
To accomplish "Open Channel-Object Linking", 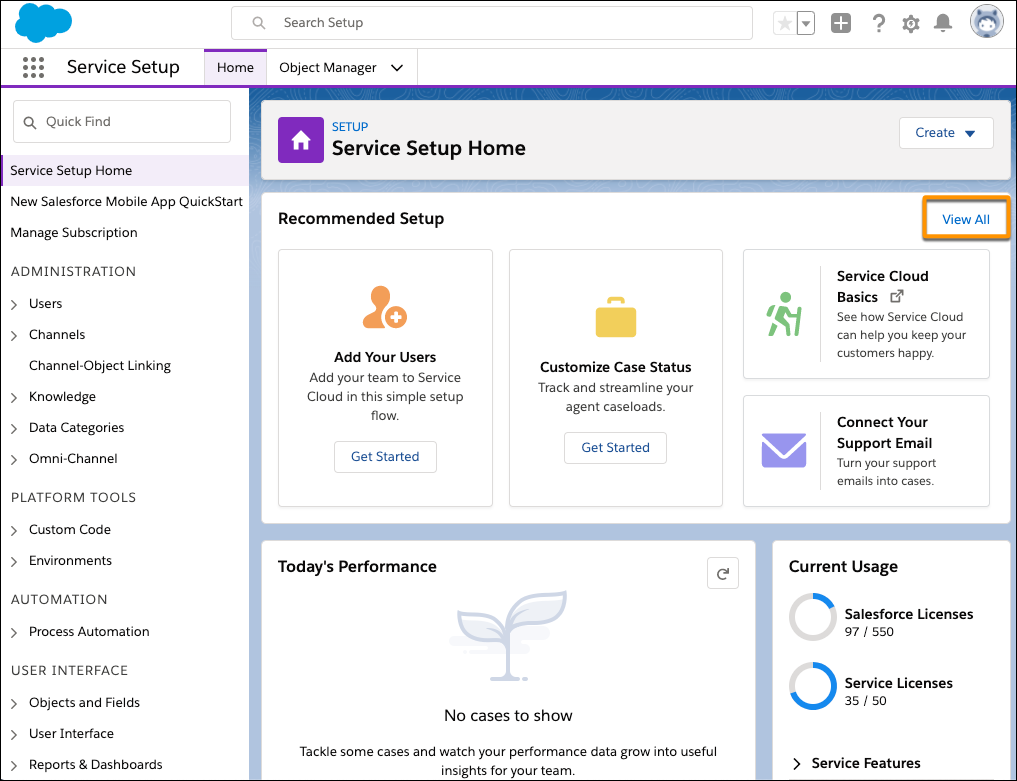I will point(100,366).
